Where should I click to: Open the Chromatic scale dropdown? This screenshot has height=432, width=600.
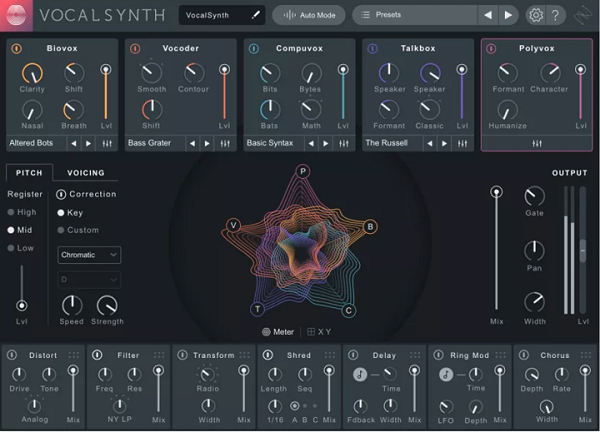coord(89,254)
